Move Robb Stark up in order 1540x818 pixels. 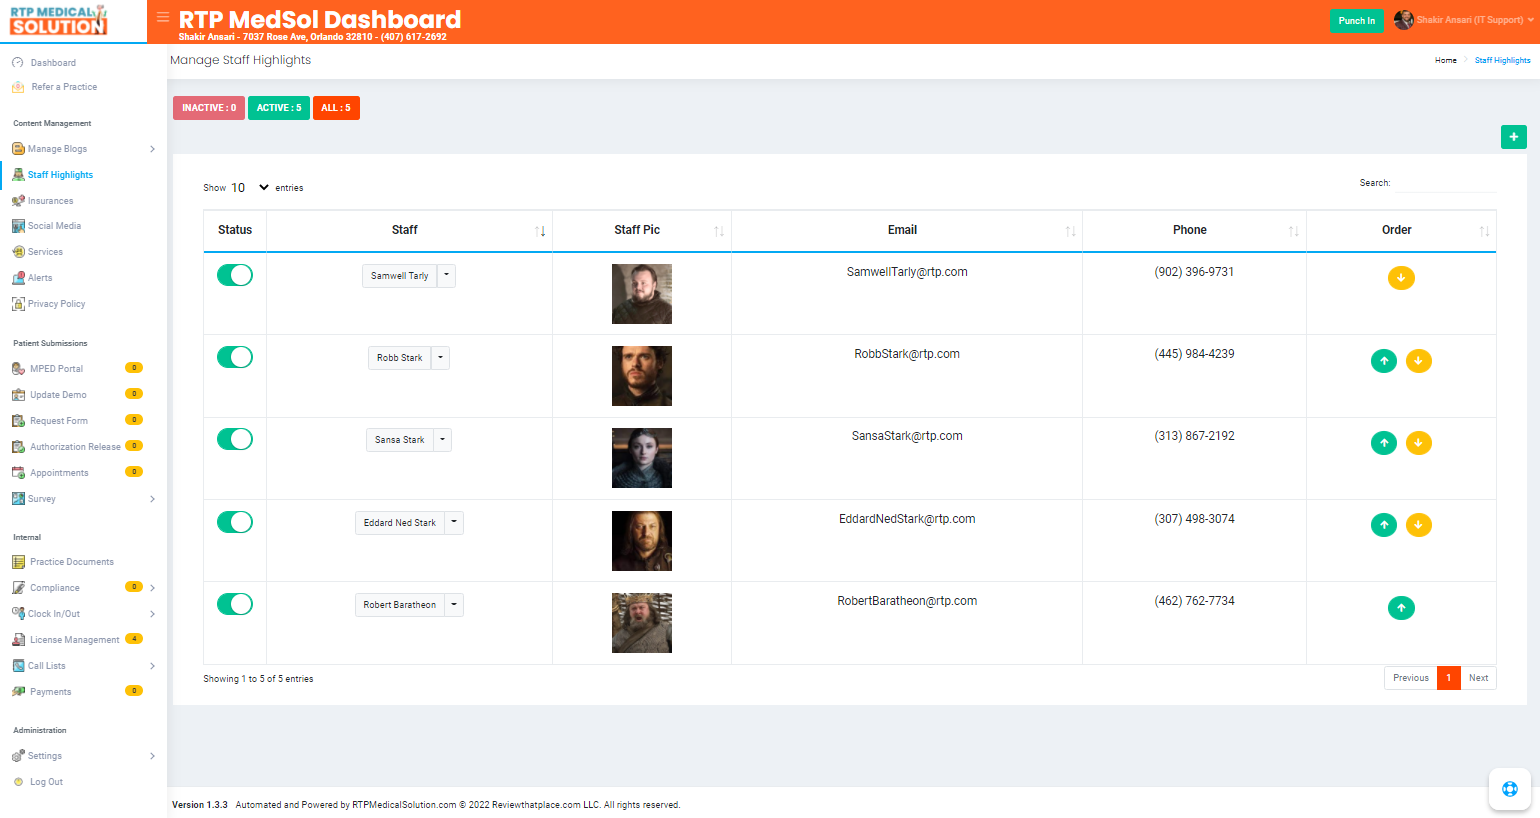(1384, 361)
